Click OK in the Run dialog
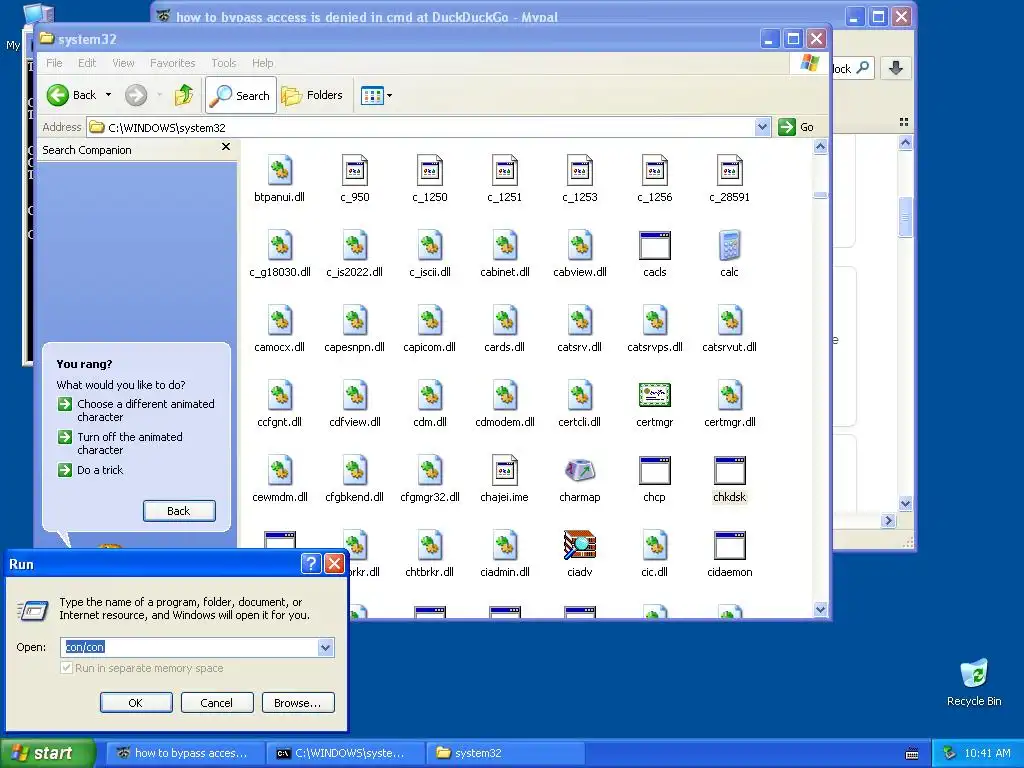 pos(136,703)
